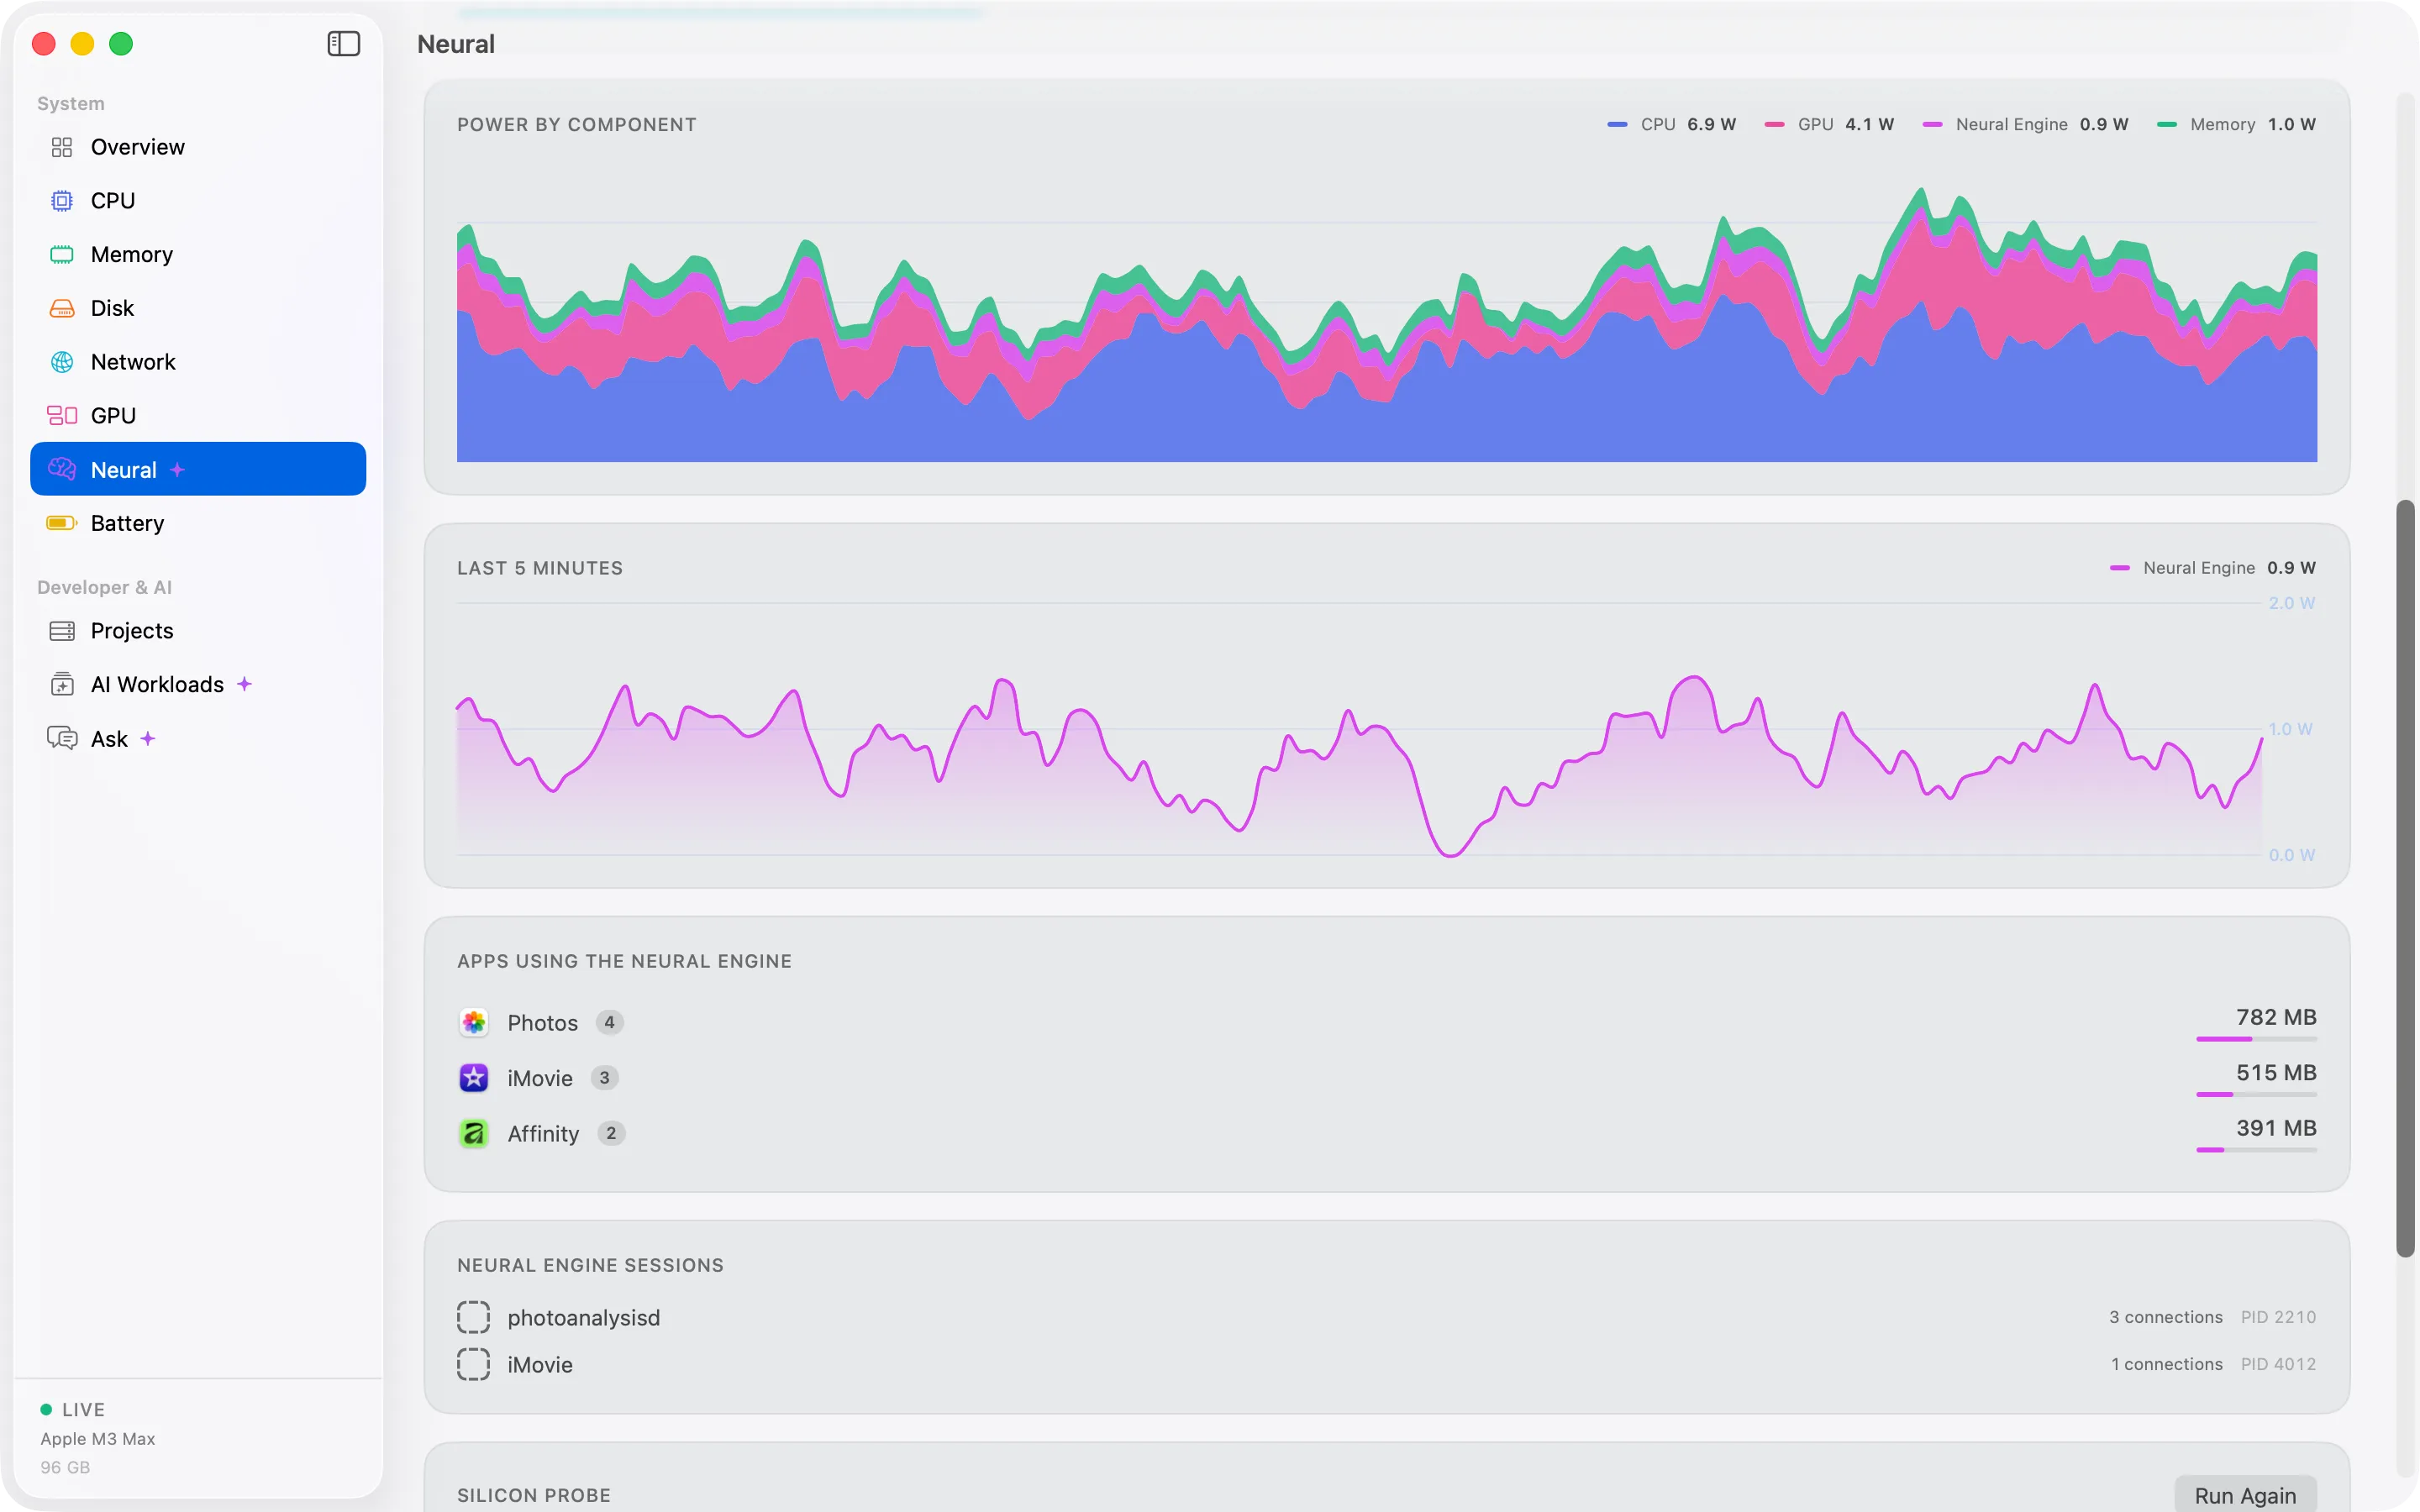Click the iMovie session name
The width and height of the screenshot is (2420, 1512).
tap(540, 1364)
